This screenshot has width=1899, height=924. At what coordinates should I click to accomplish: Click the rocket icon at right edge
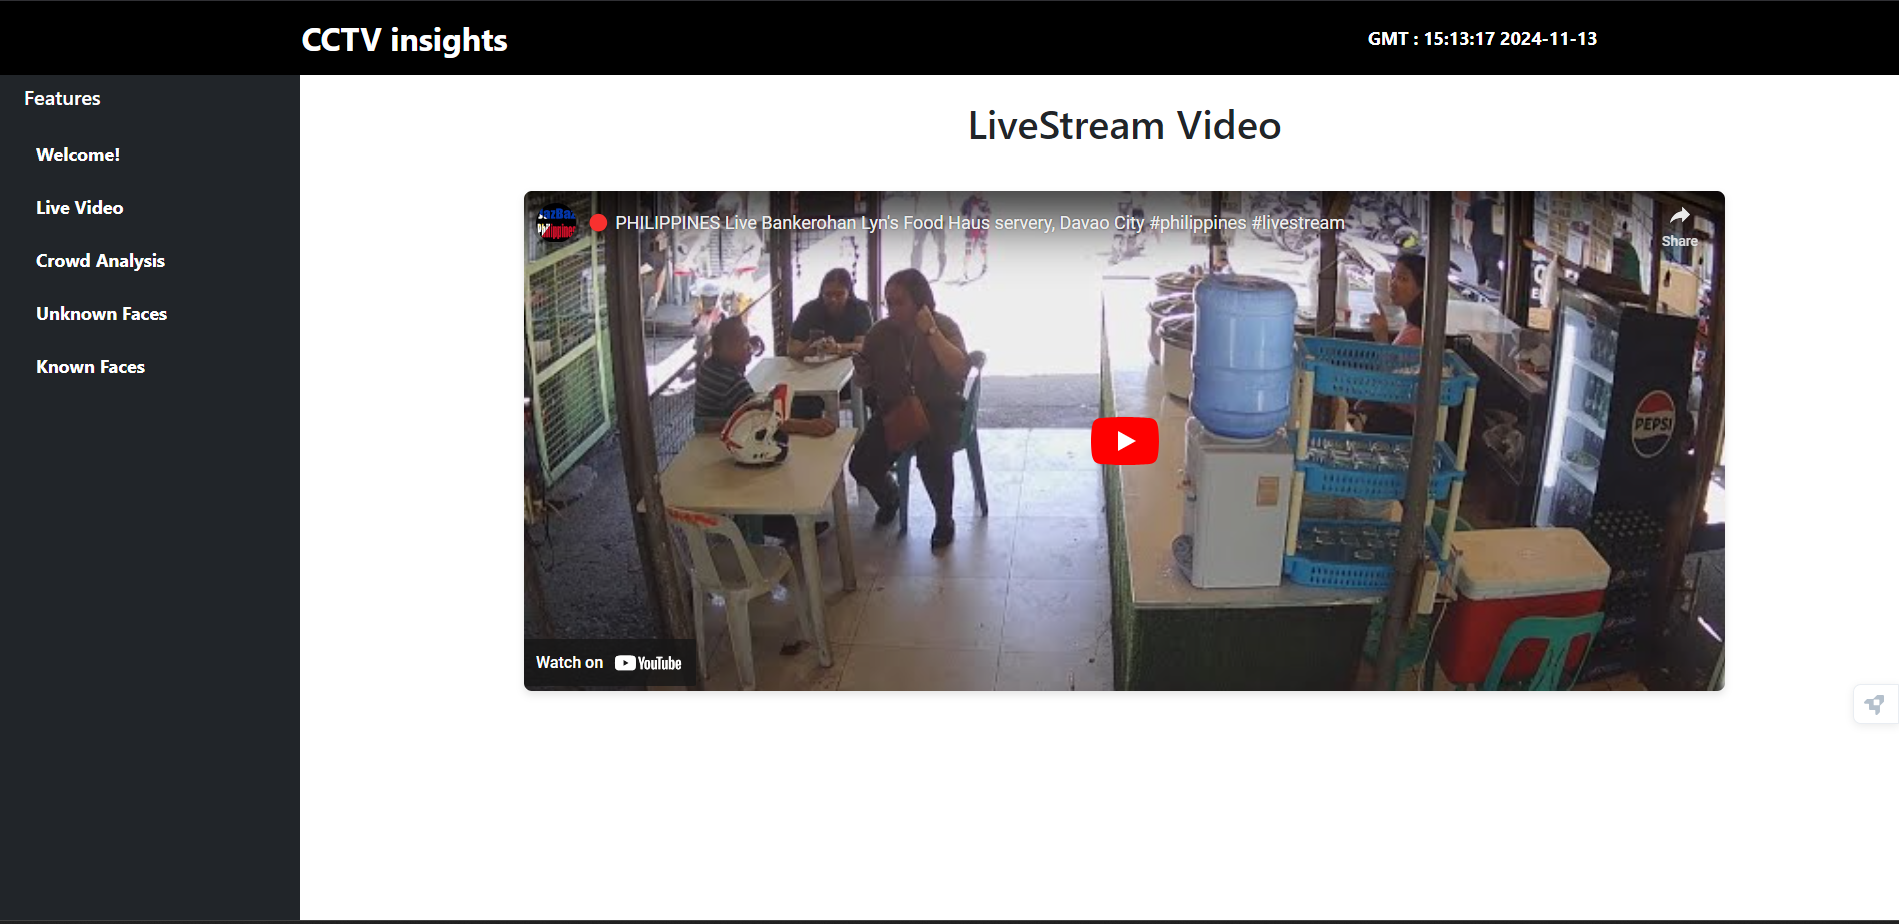(x=1875, y=705)
